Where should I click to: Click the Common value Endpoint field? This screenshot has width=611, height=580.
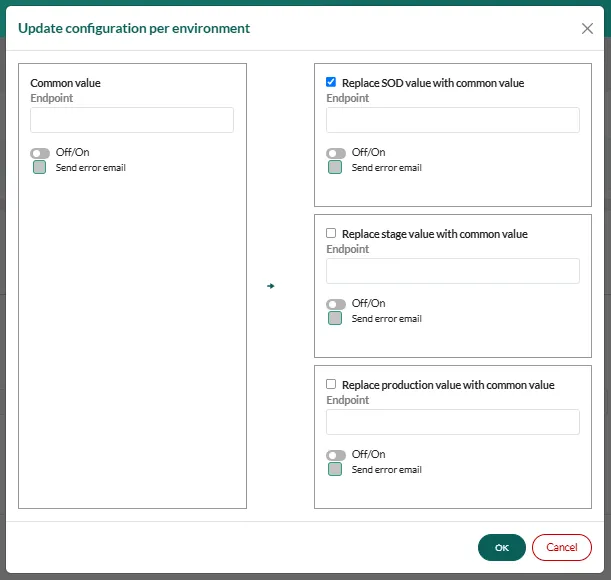tap(132, 121)
